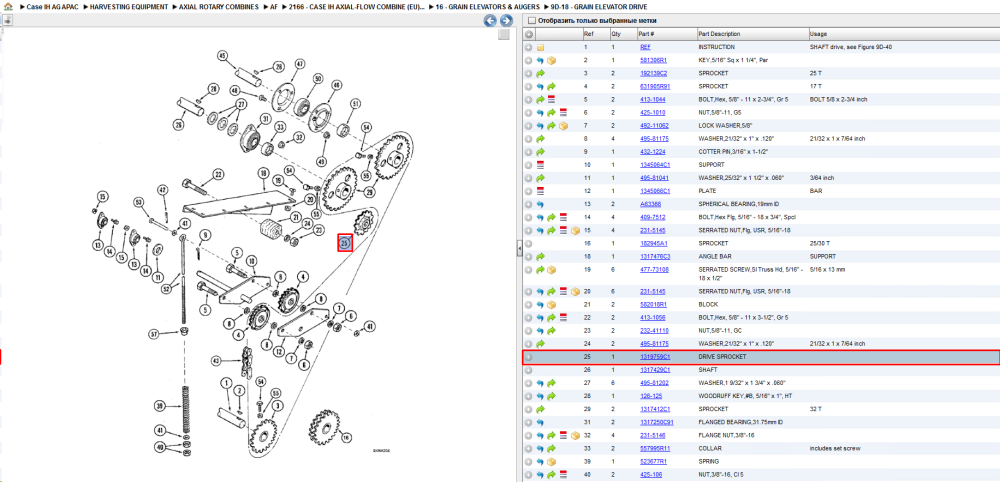Viewport: 1000px width, 482px height.
Task: Select callout 25 in the diagram
Action: pyautogui.click(x=345, y=242)
